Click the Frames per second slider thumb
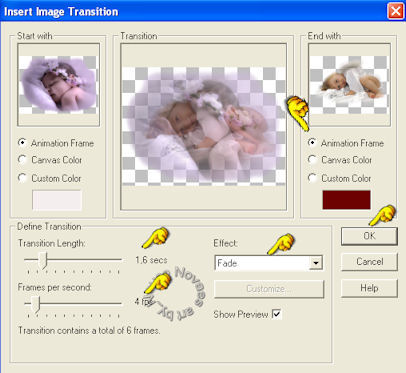Viewport: 406px width, 373px height. pos(35,305)
